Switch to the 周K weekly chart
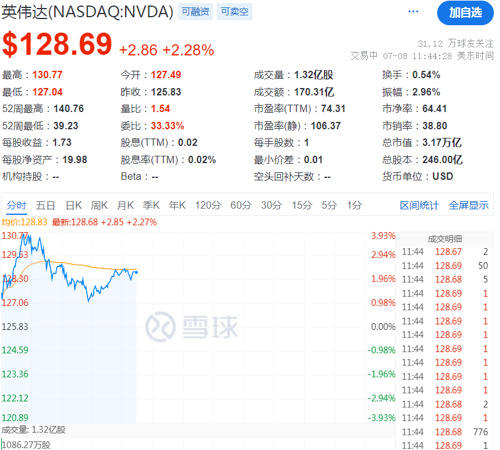The height and width of the screenshot is (450, 500). click(x=99, y=205)
